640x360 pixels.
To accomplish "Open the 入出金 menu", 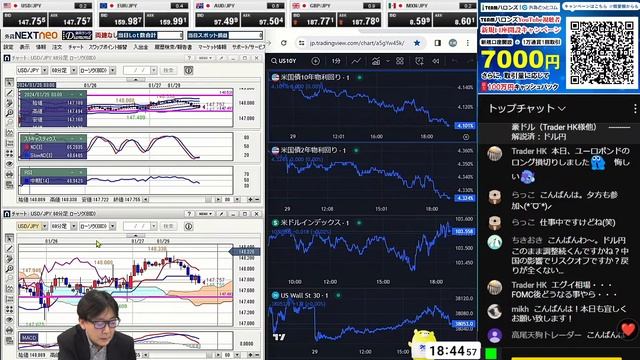I will (140, 47).
